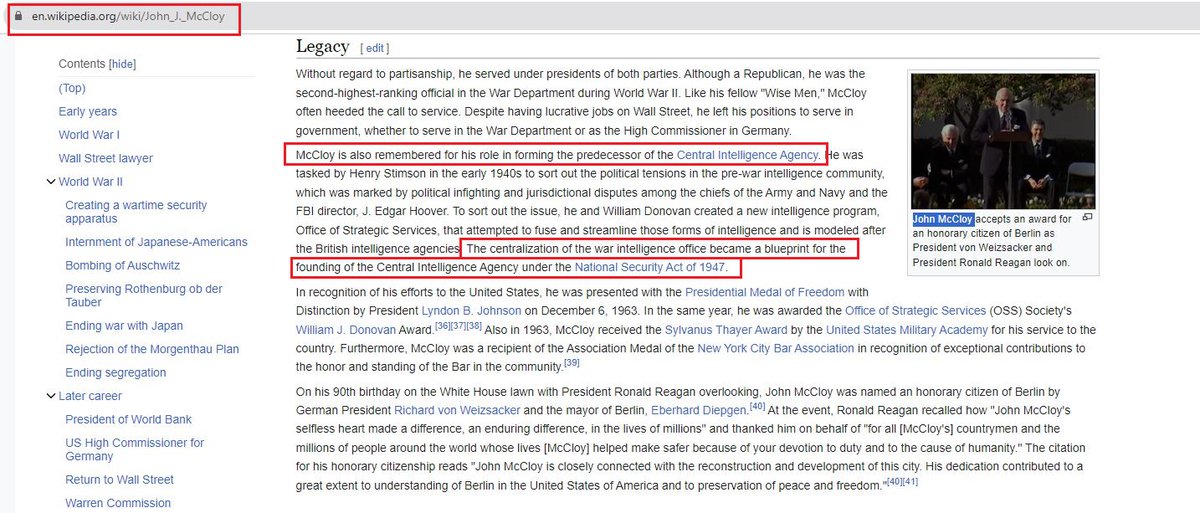Viewport: 1200px width, 513px height.
Task: Open citation [41] reference
Action: point(911,482)
